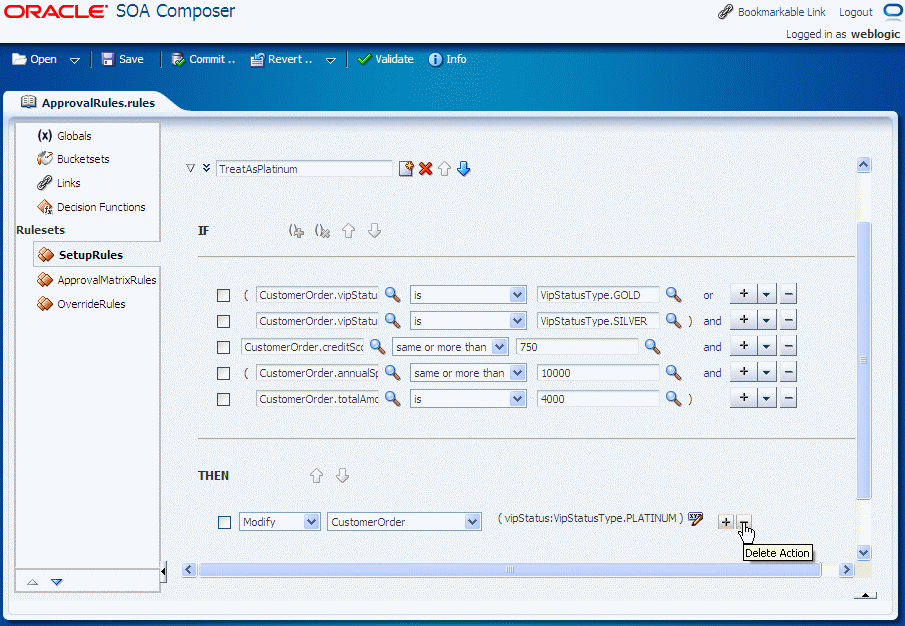This screenshot has height=626, width=905.
Task: Open the Info panel
Action: pyautogui.click(x=447, y=59)
